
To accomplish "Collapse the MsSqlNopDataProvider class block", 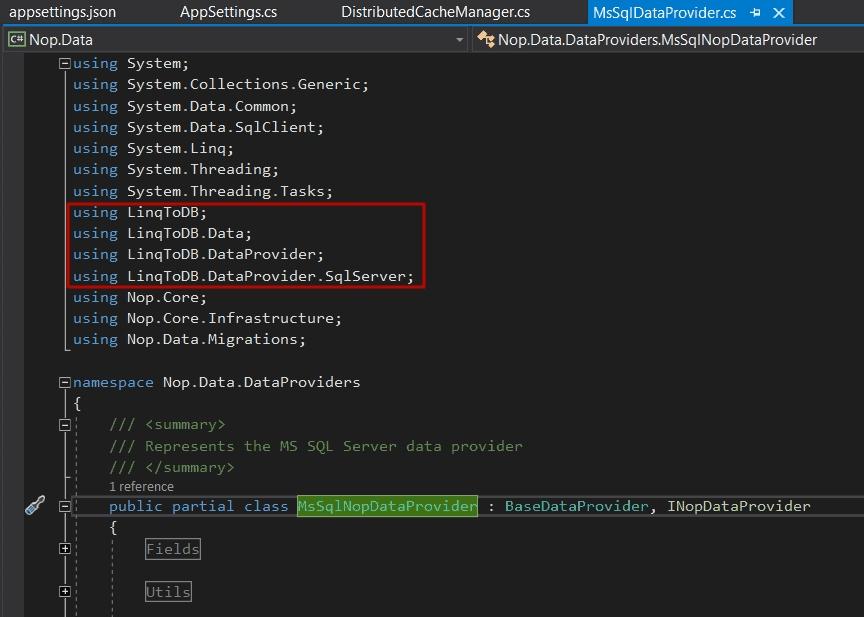I will point(65,506).
